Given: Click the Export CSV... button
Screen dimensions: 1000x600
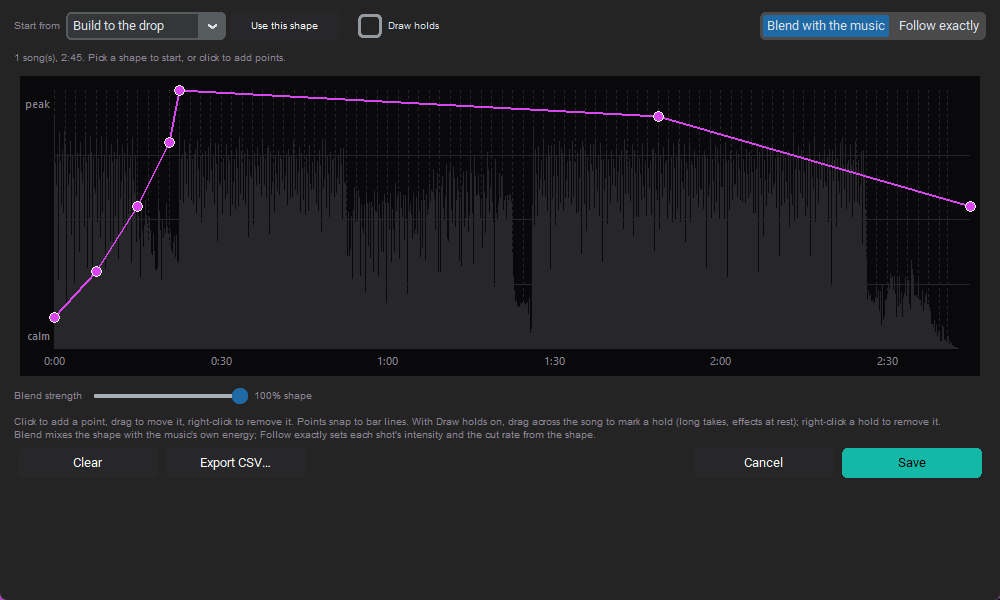Looking at the screenshot, I should tap(235, 463).
